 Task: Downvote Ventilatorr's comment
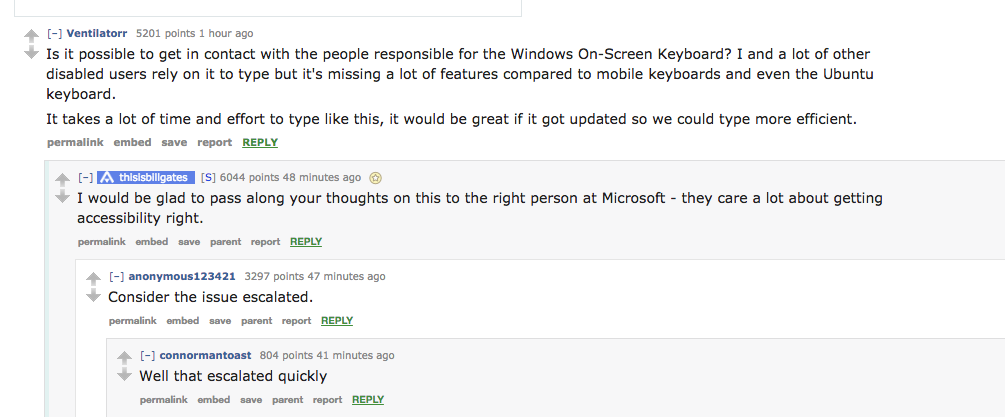click(x=31, y=53)
